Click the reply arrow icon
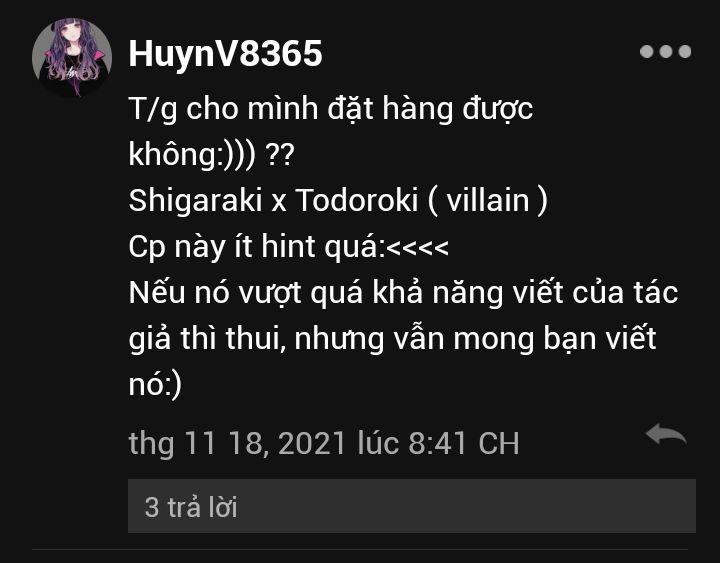This screenshot has height=563, width=720. (666, 434)
